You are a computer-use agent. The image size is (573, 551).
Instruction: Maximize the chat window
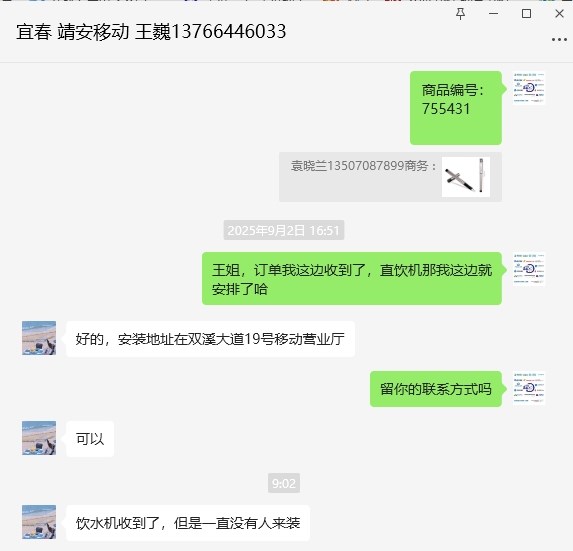coord(526,14)
